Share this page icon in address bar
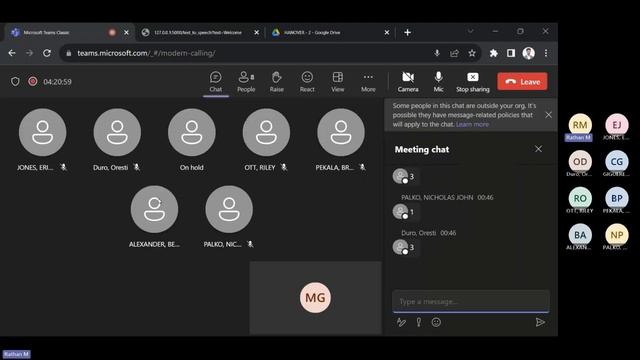This screenshot has width=640, height=360. click(454, 53)
